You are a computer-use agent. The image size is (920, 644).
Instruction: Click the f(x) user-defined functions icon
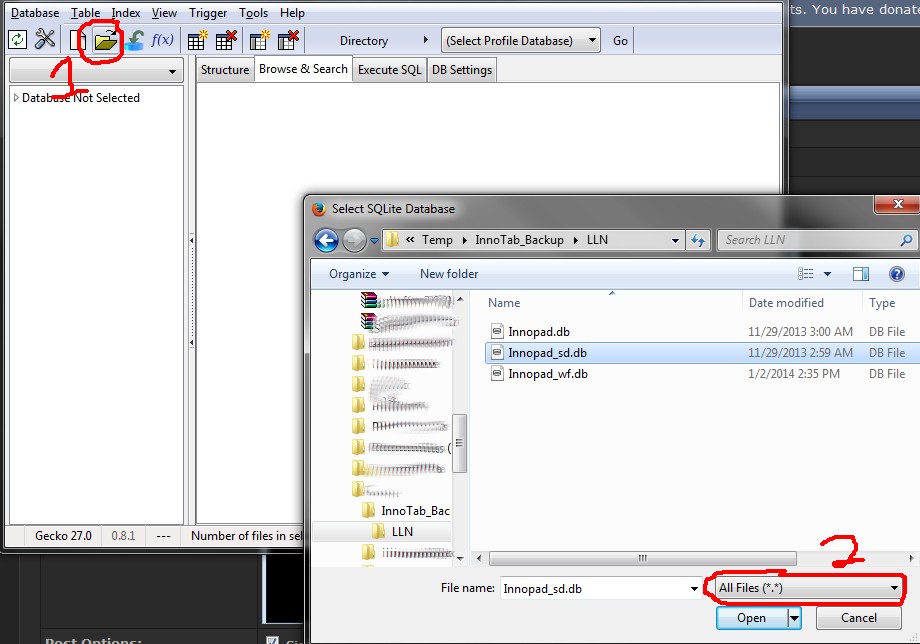[x=162, y=40]
